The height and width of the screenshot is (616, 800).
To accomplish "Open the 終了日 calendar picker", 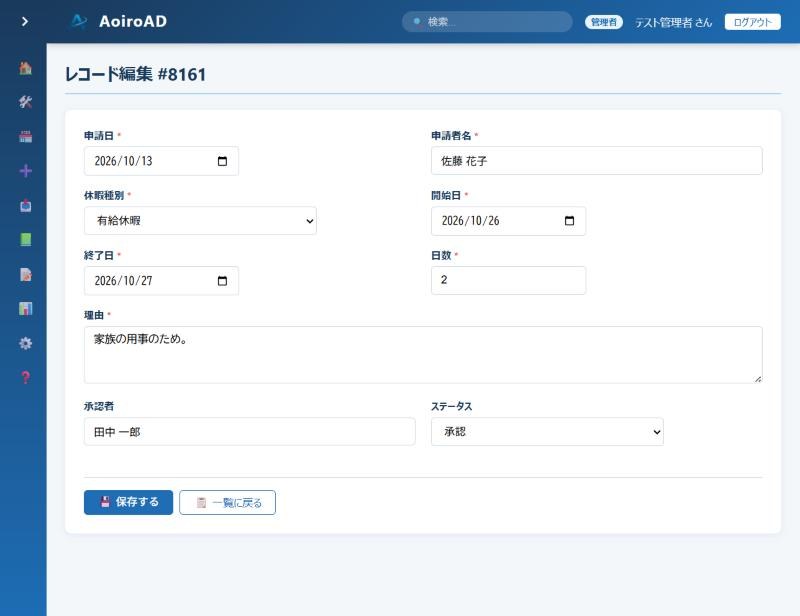I will (x=222, y=281).
